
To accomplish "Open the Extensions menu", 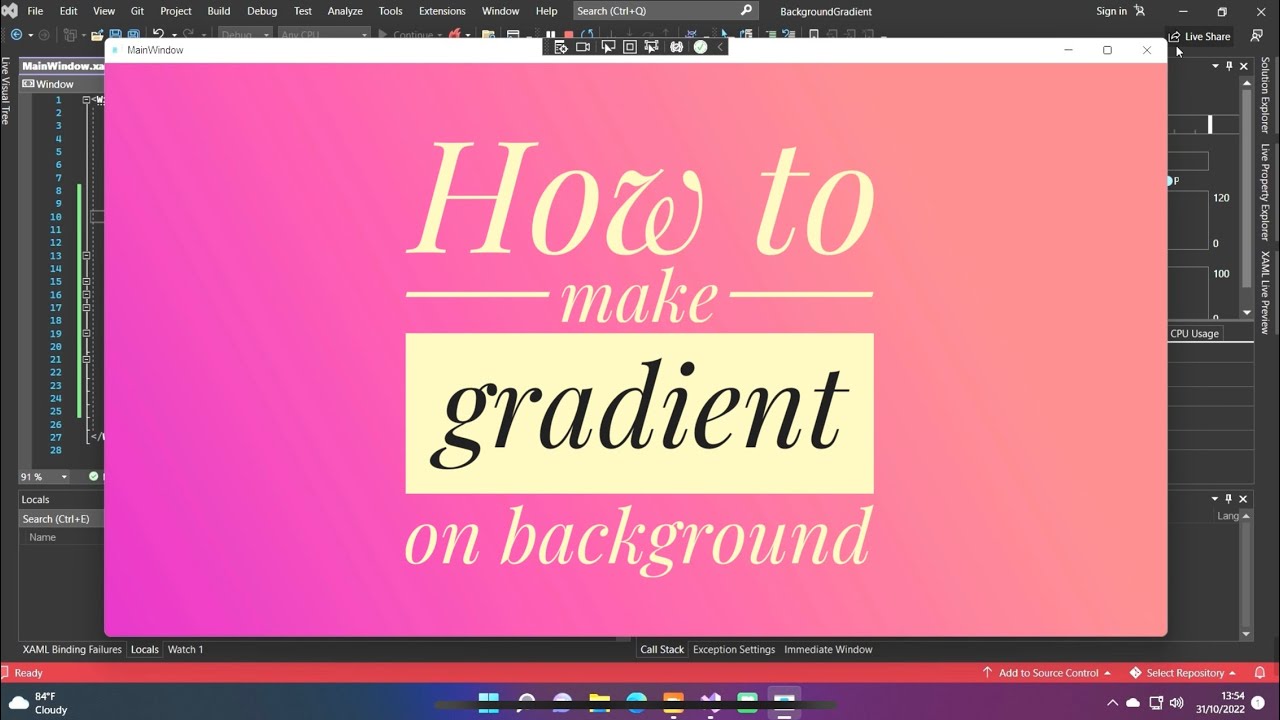I will click(x=442, y=11).
